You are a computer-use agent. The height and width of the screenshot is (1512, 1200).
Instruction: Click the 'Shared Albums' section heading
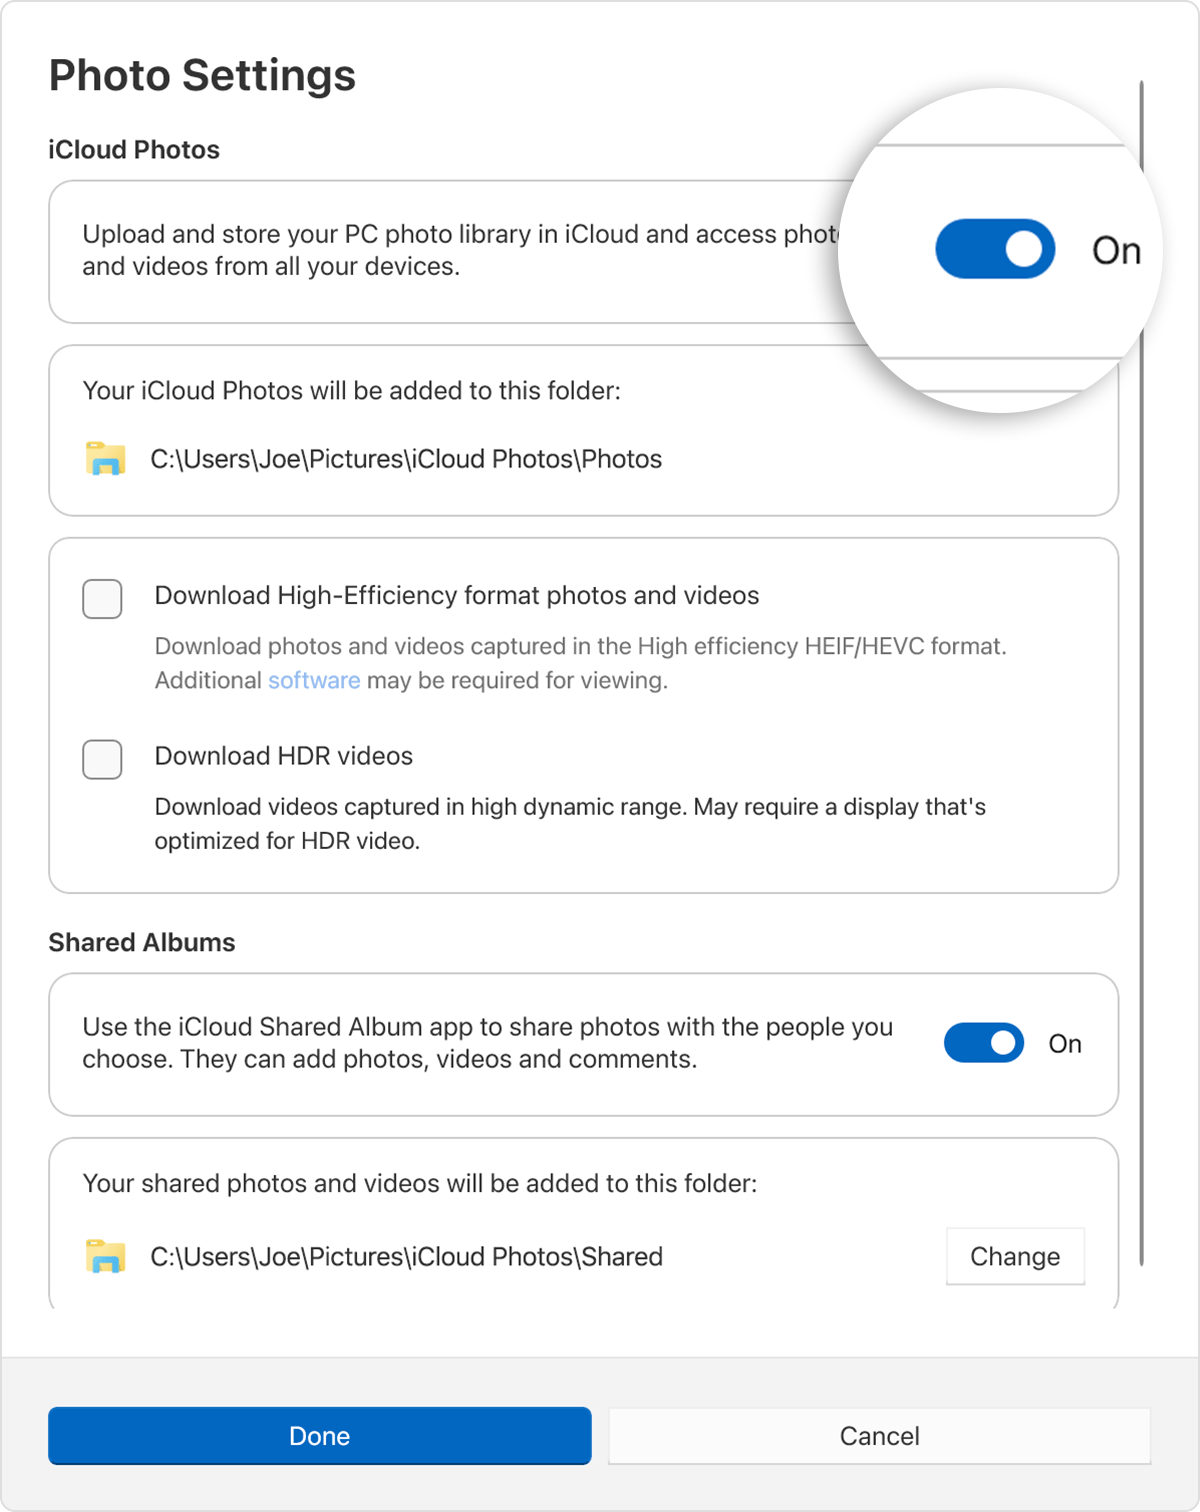pyautogui.click(x=142, y=942)
